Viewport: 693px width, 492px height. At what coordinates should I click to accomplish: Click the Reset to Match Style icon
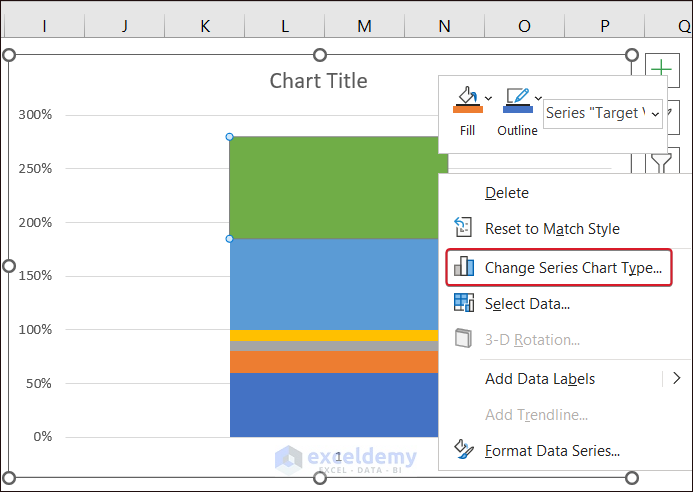point(464,228)
